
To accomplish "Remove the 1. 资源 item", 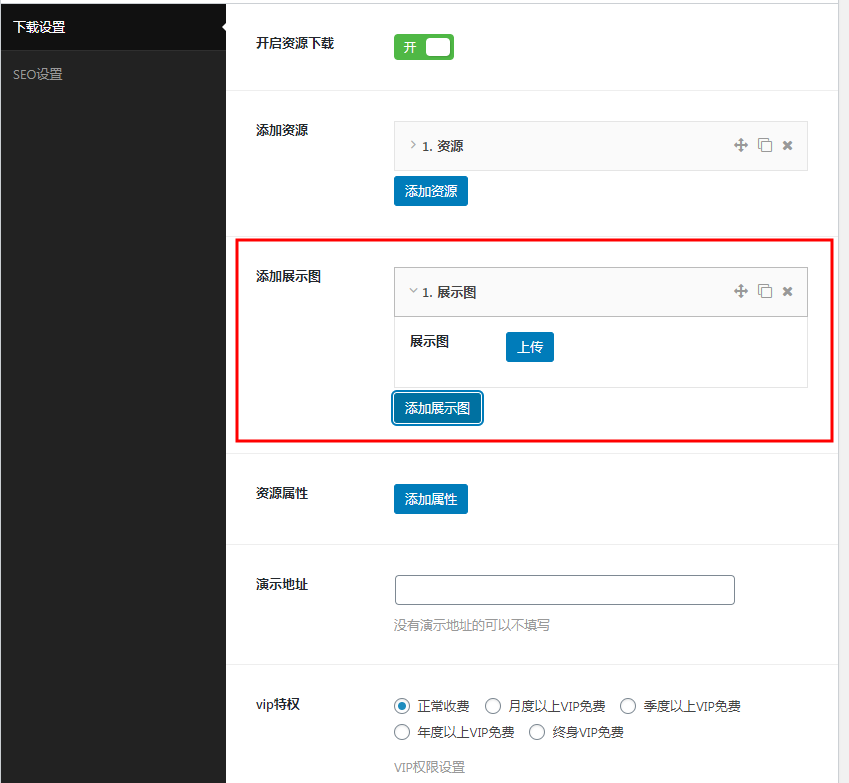I will (787, 145).
